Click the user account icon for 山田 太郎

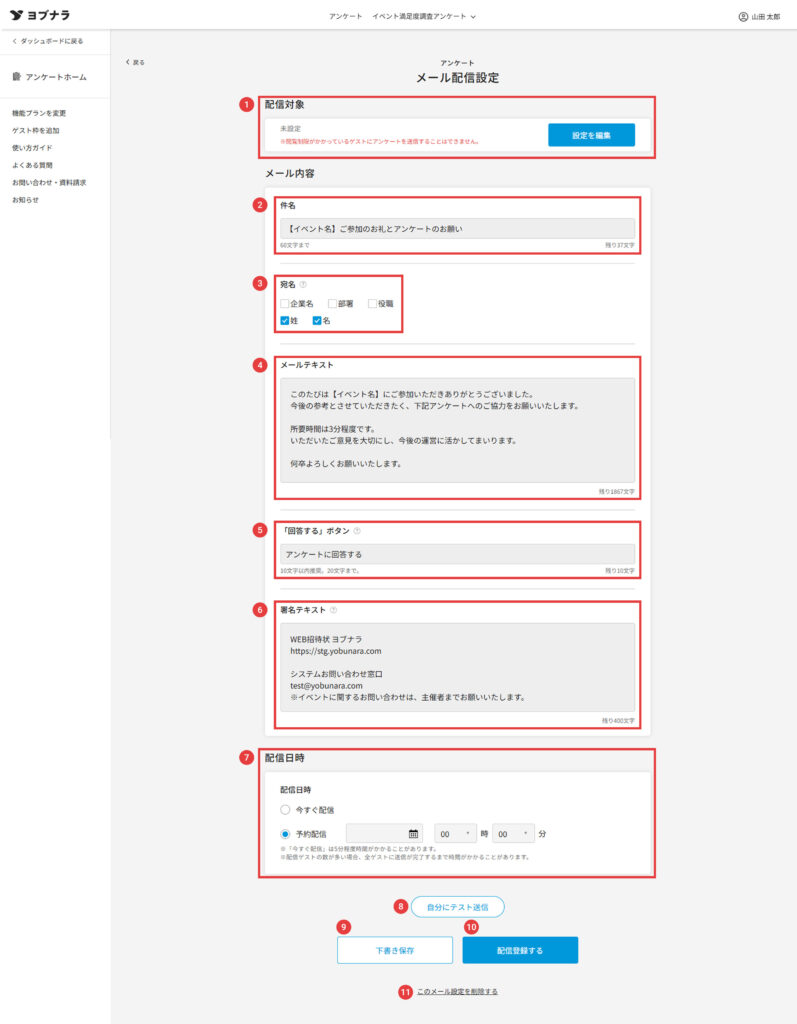pos(743,17)
